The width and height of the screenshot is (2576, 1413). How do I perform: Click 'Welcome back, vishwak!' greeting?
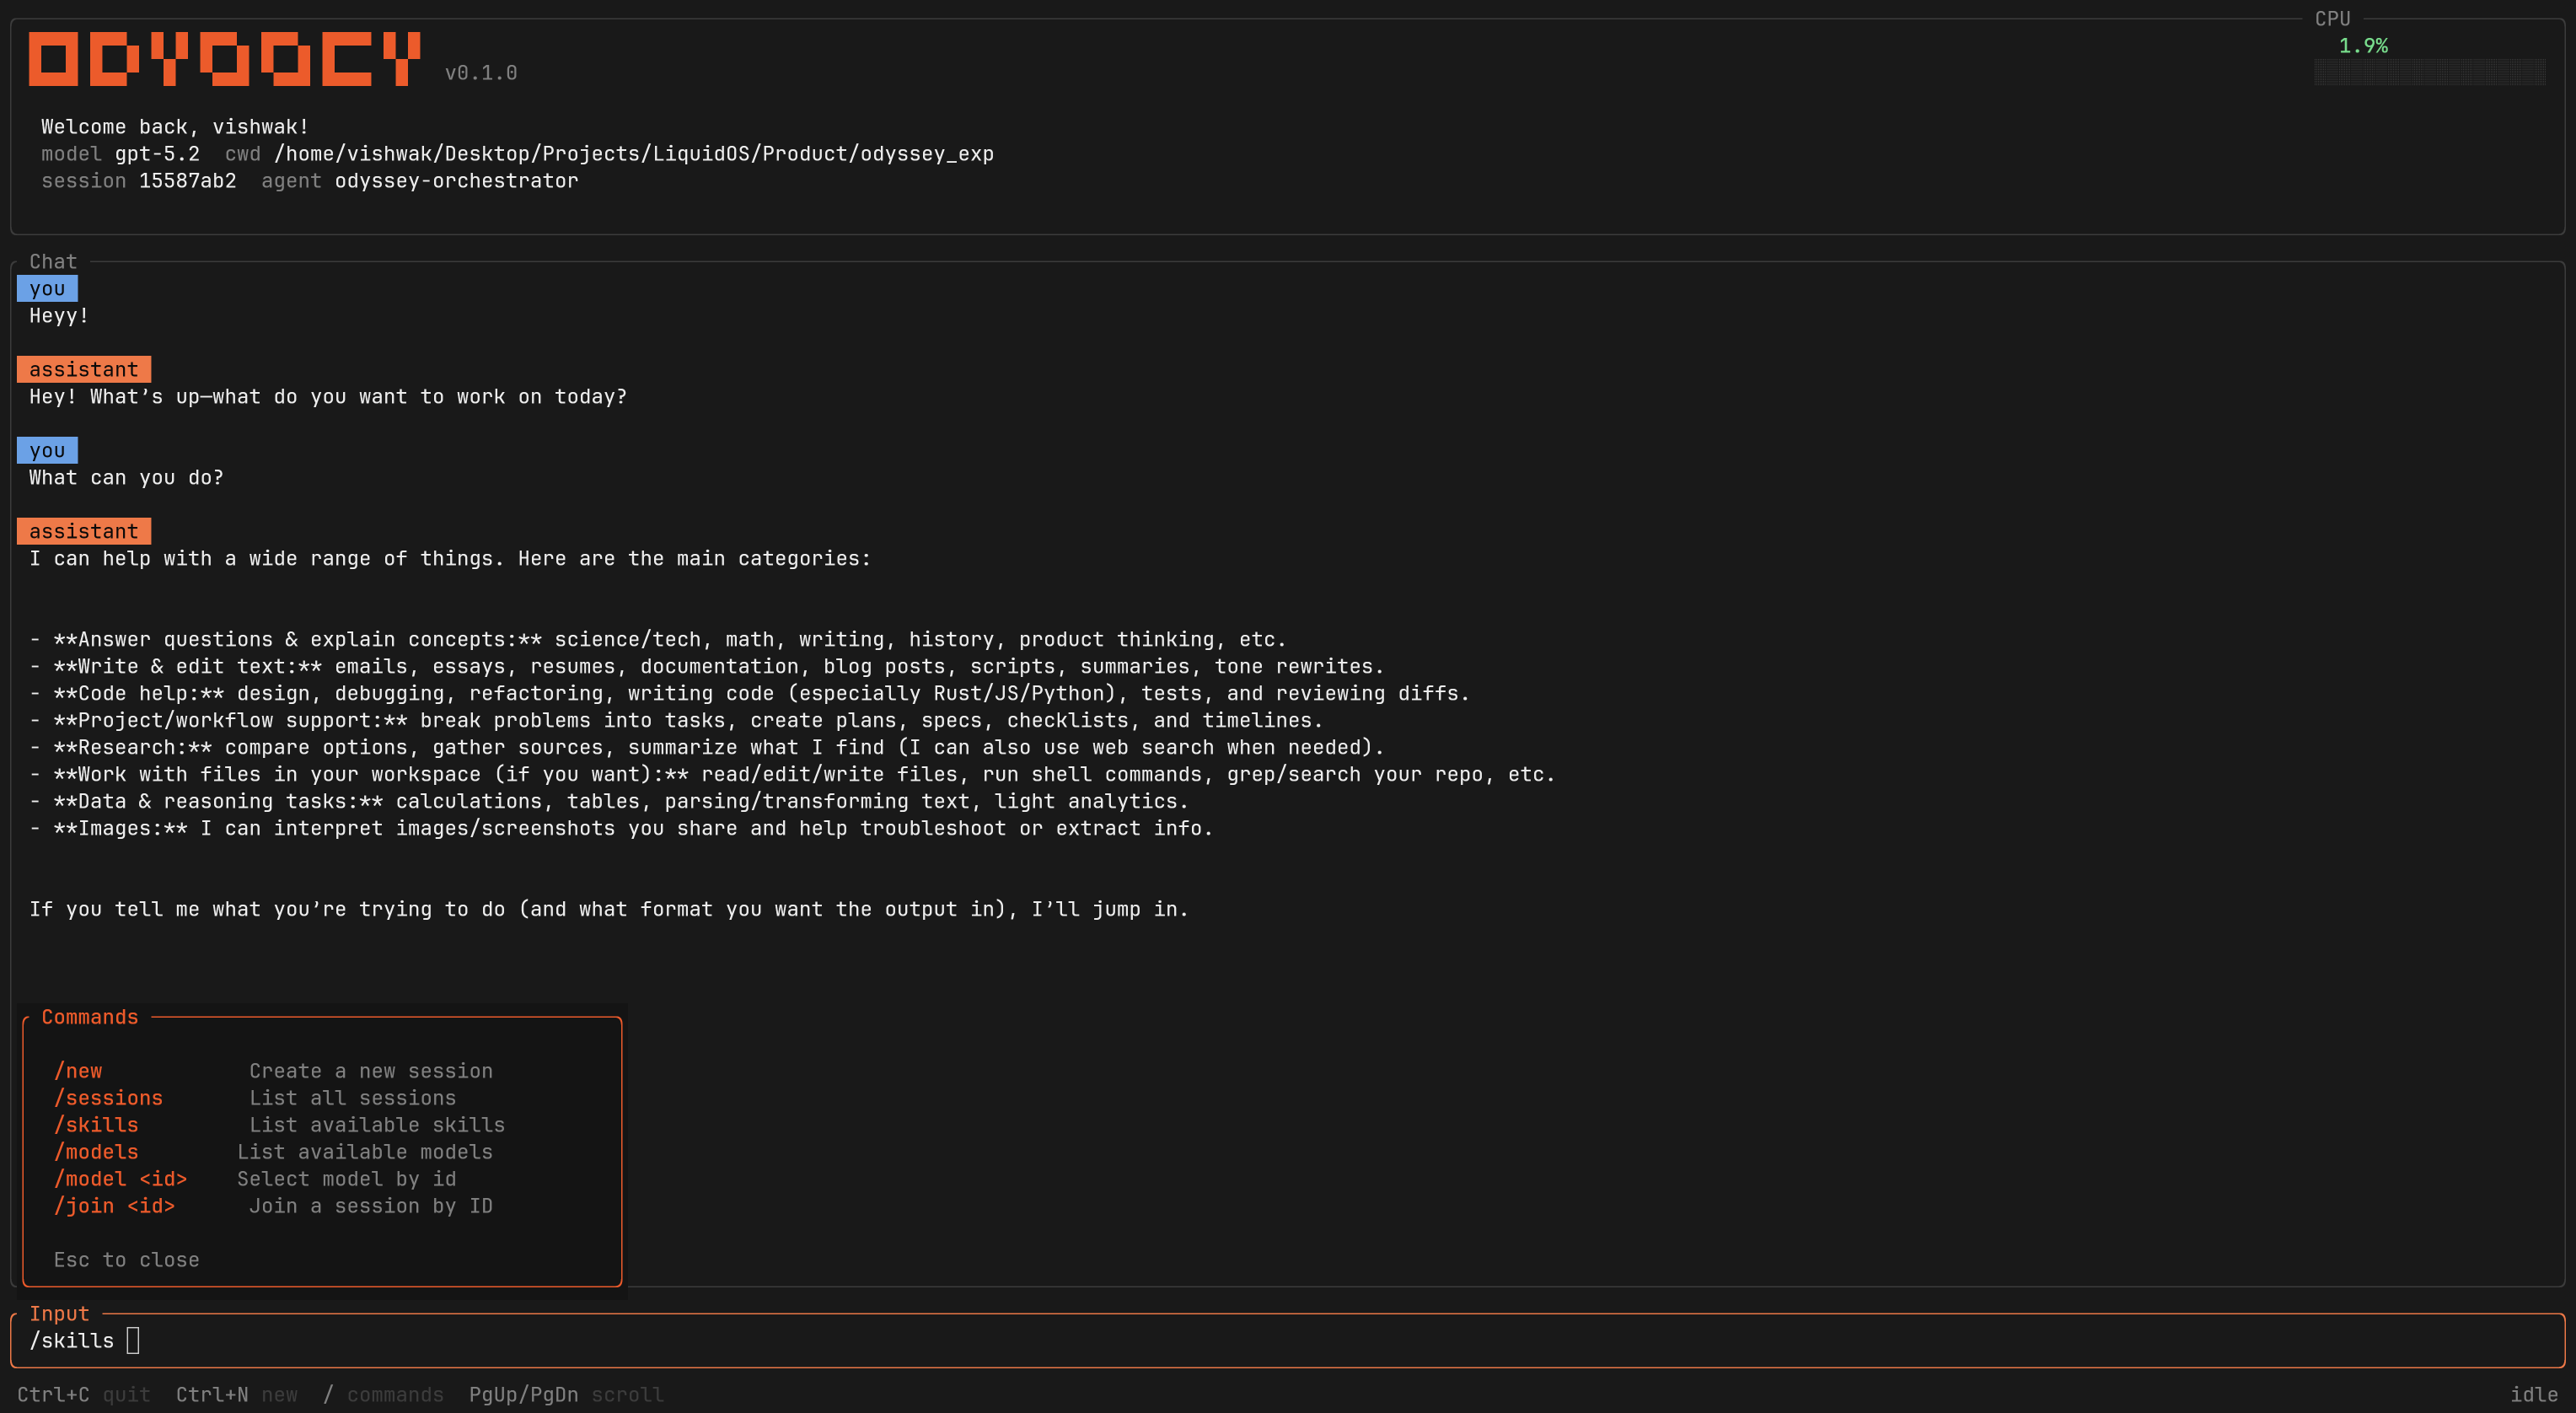(x=175, y=127)
